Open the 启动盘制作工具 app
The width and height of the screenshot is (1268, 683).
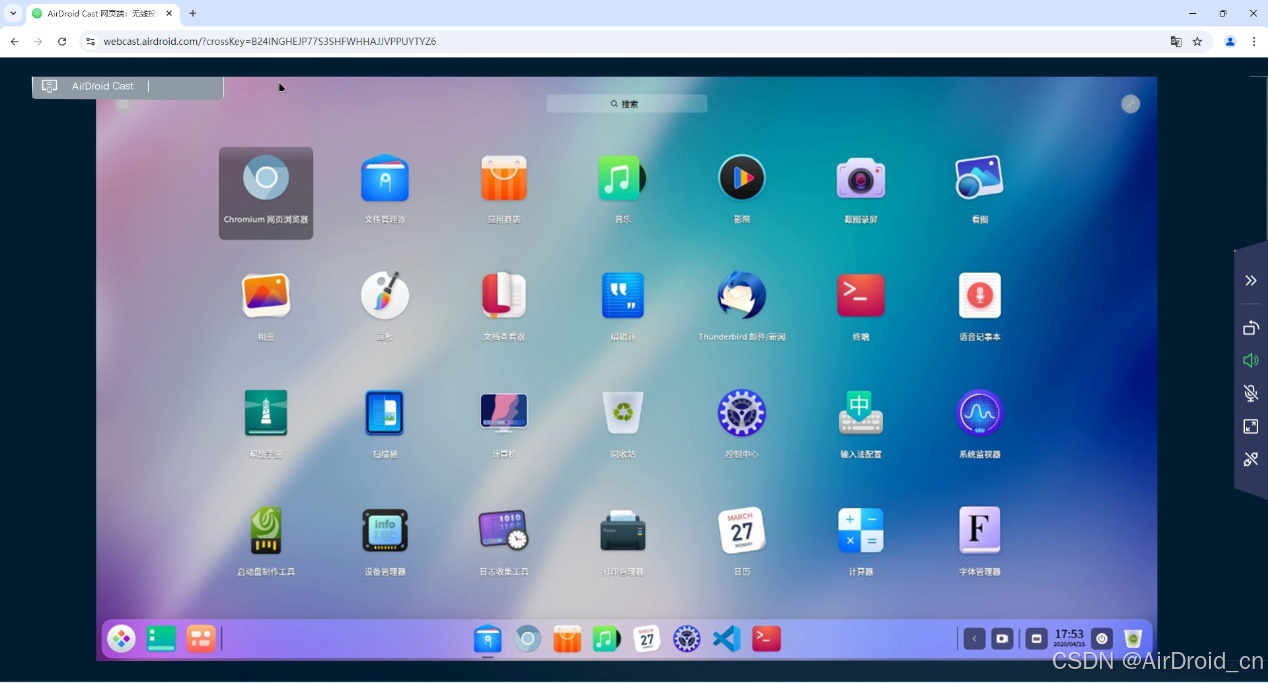(x=266, y=530)
